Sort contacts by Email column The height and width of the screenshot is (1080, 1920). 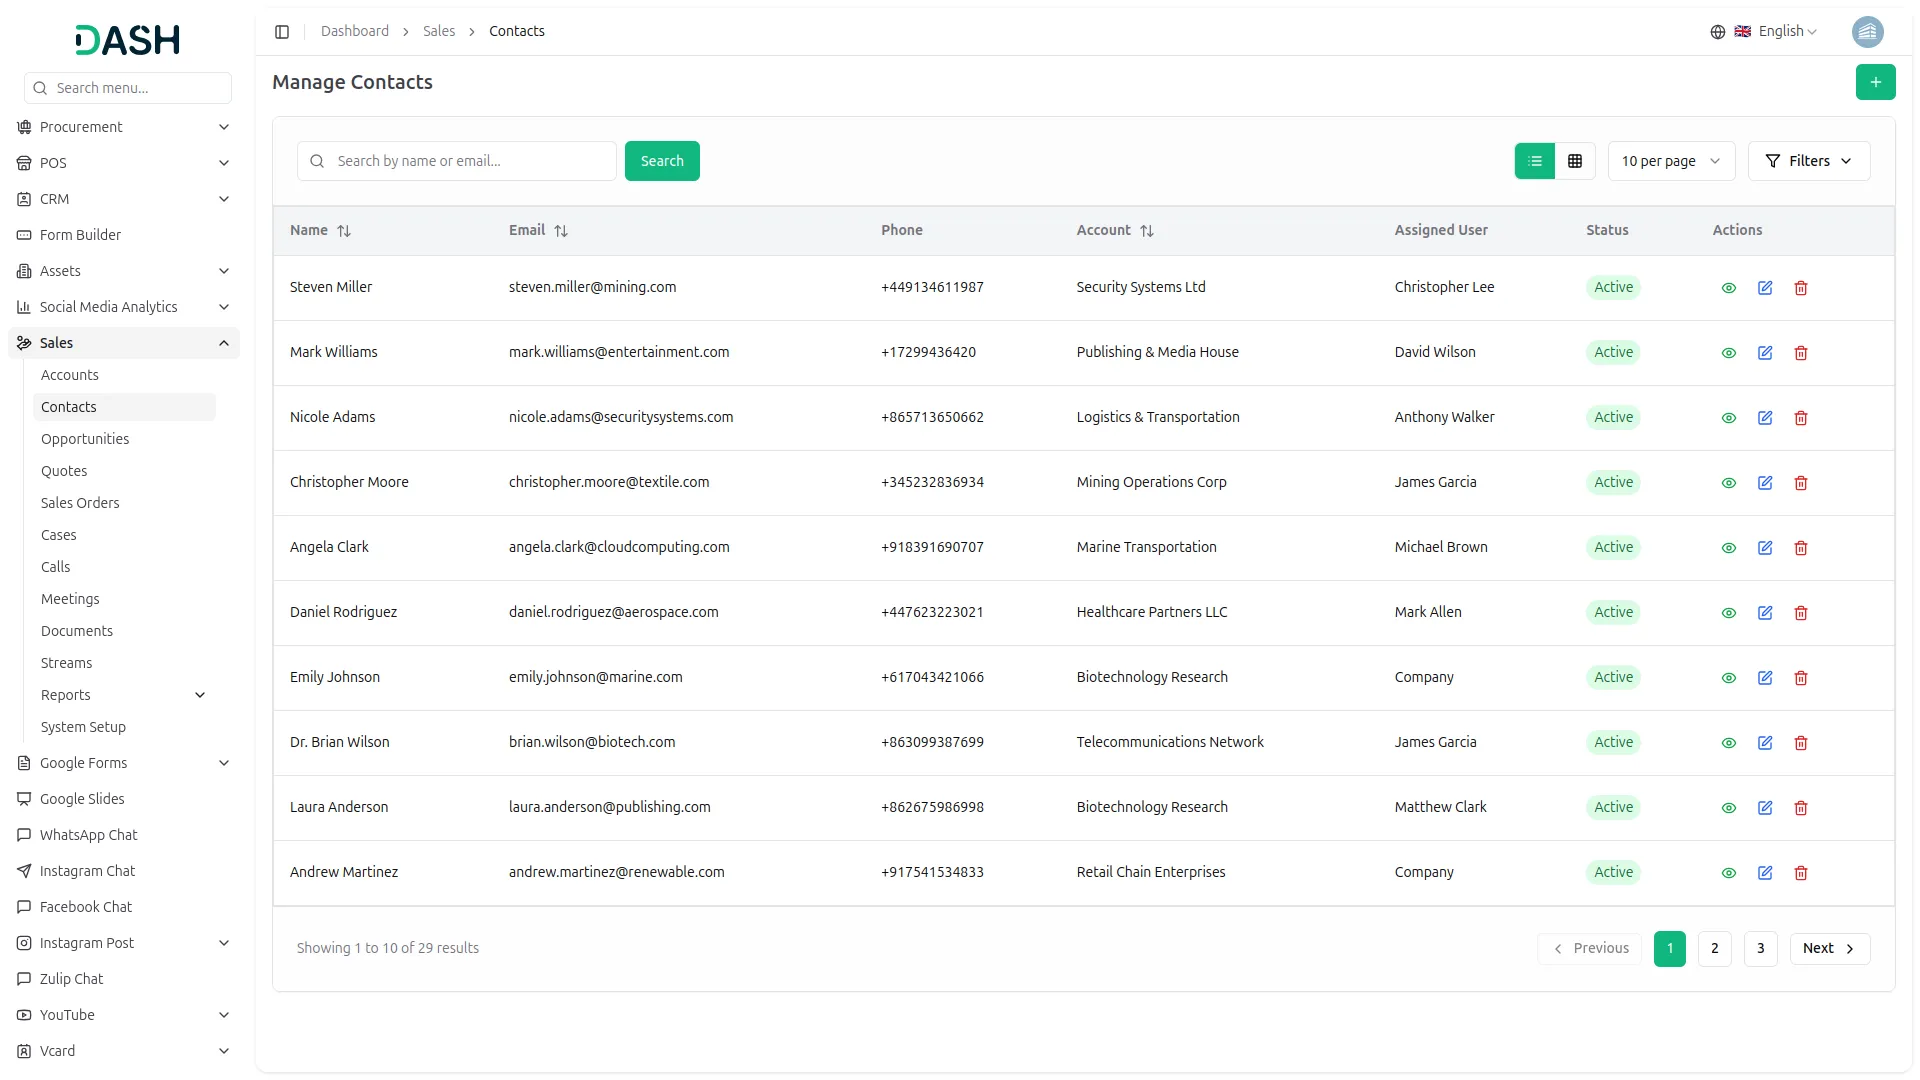561,231
